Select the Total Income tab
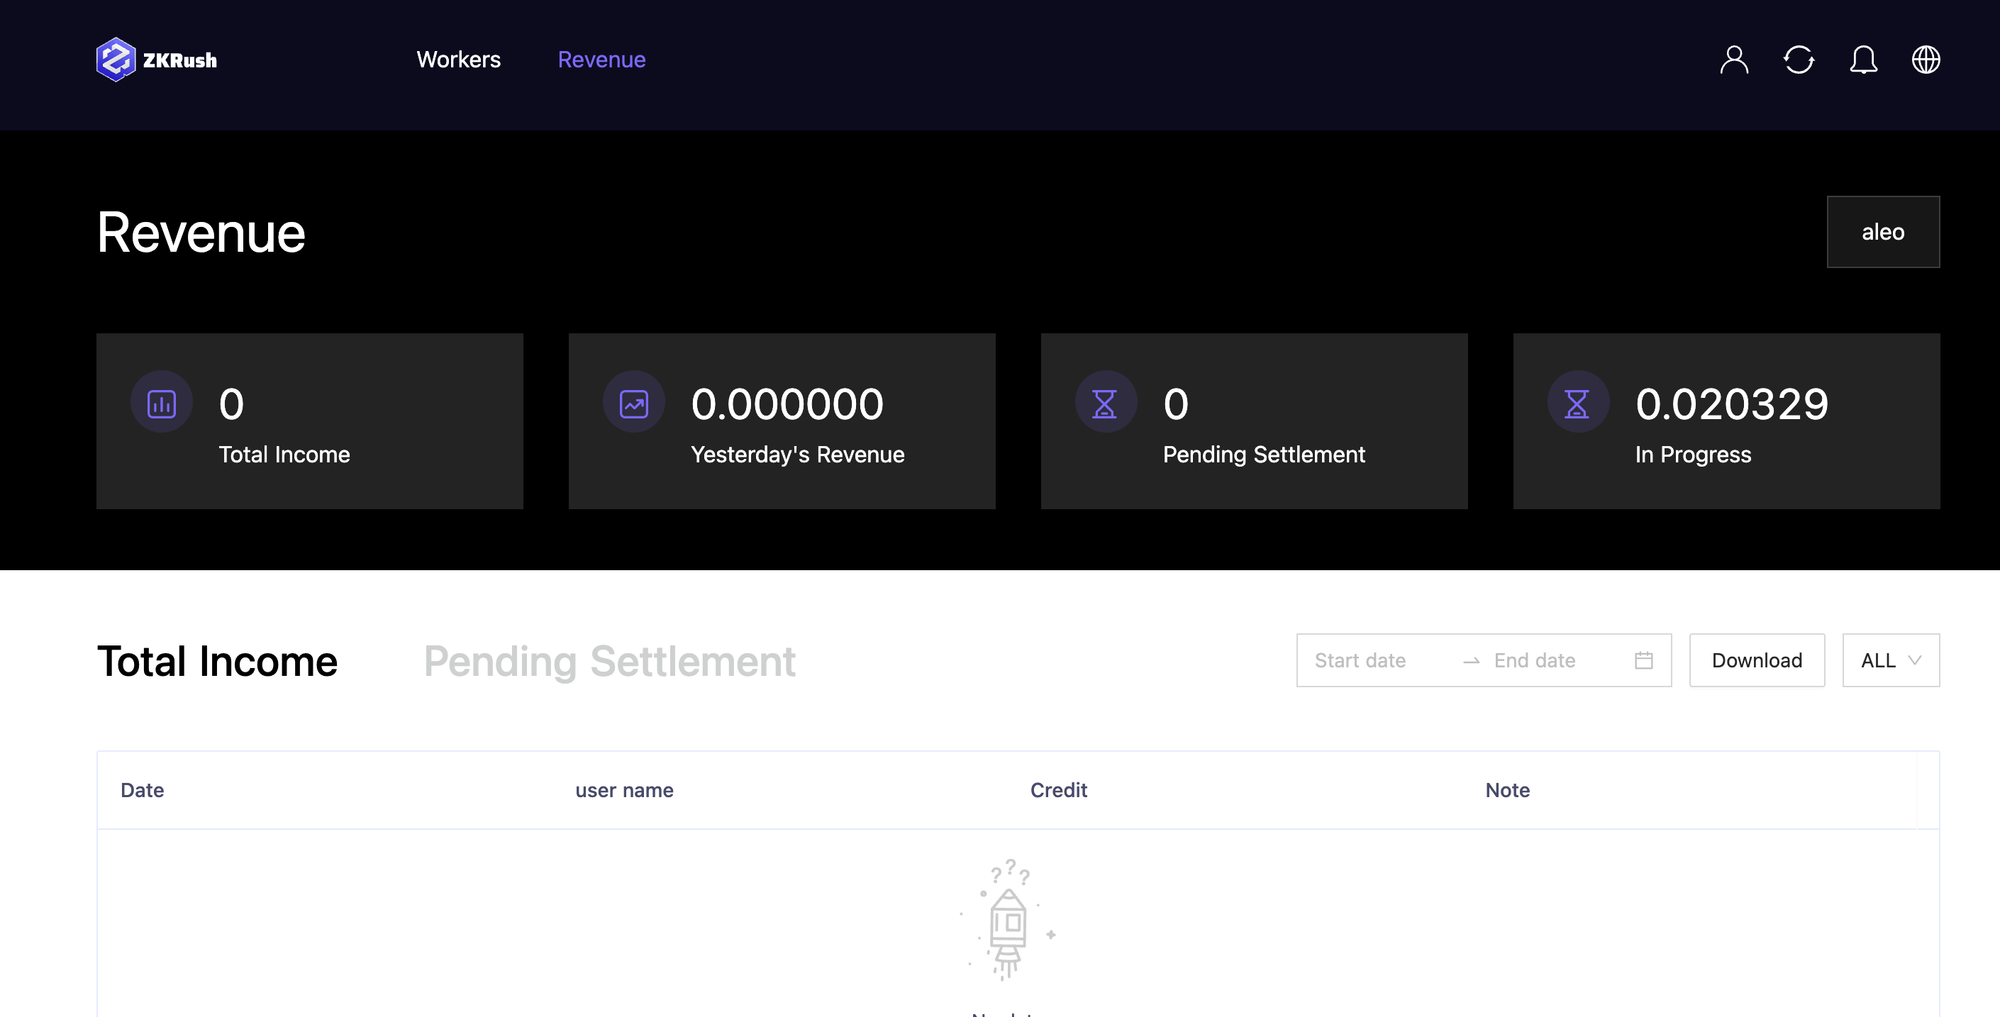 pyautogui.click(x=217, y=662)
